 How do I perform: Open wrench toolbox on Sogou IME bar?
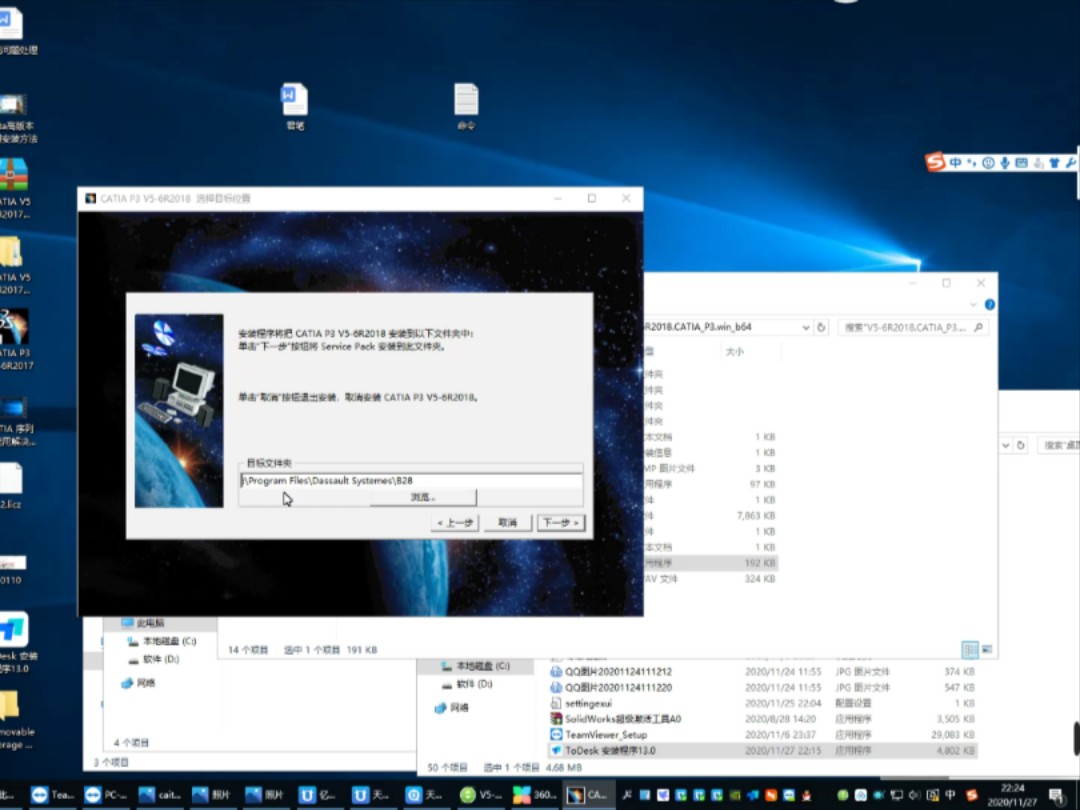coord(1070,163)
